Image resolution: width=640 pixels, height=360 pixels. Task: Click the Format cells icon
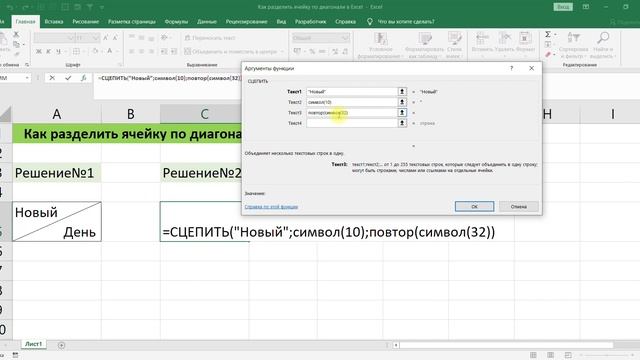(x=525, y=39)
